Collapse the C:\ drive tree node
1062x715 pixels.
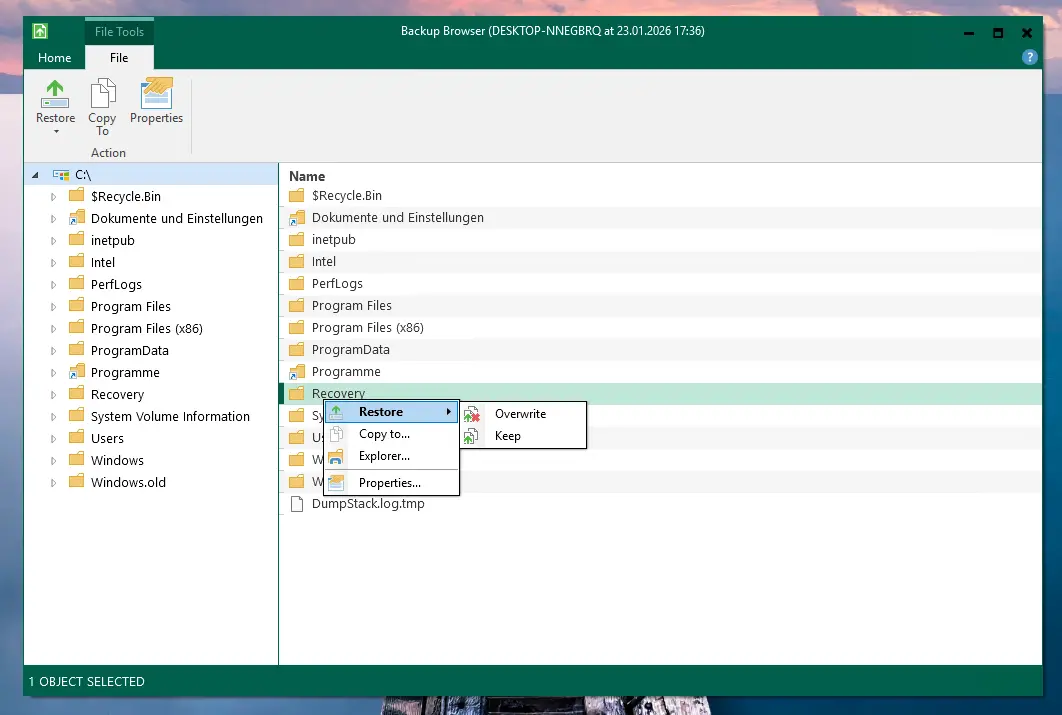(x=36, y=175)
